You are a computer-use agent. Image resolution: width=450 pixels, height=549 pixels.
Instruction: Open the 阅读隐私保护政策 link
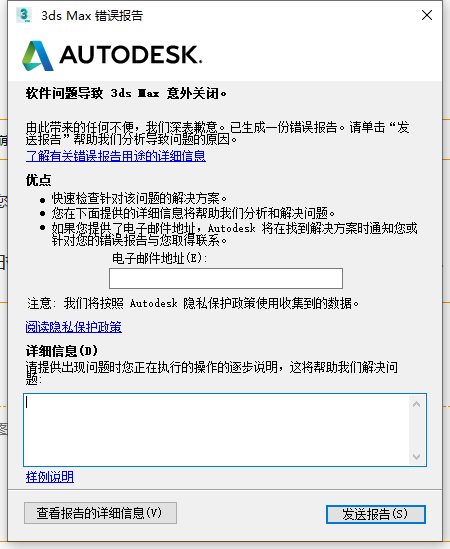click(74, 327)
